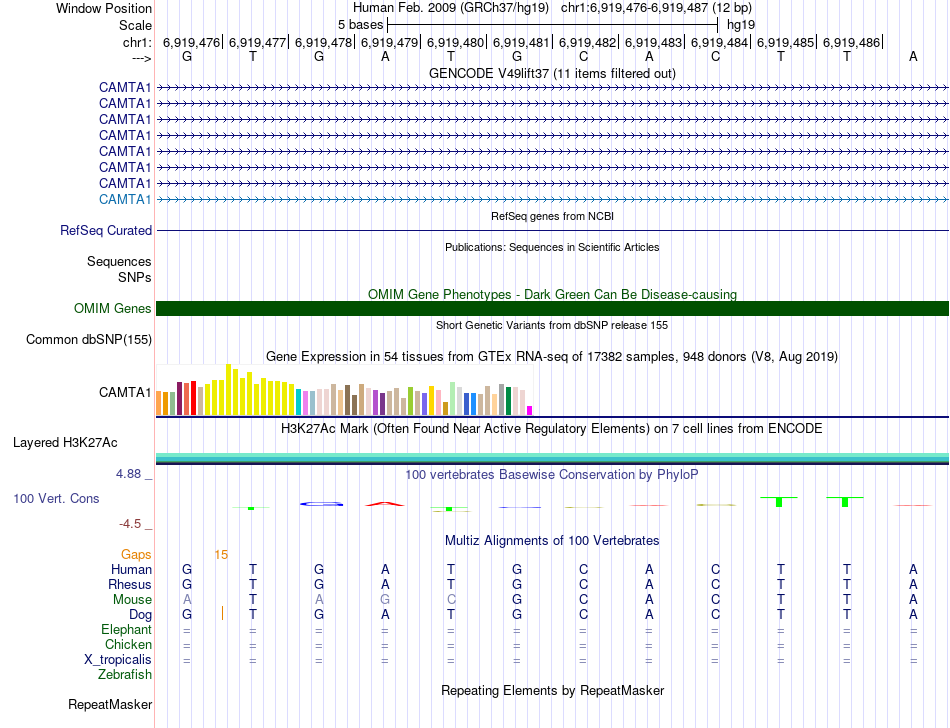This screenshot has height=728, width=950.
Task: Click coordinate label 6,919,484
Action: [x=719, y=42]
